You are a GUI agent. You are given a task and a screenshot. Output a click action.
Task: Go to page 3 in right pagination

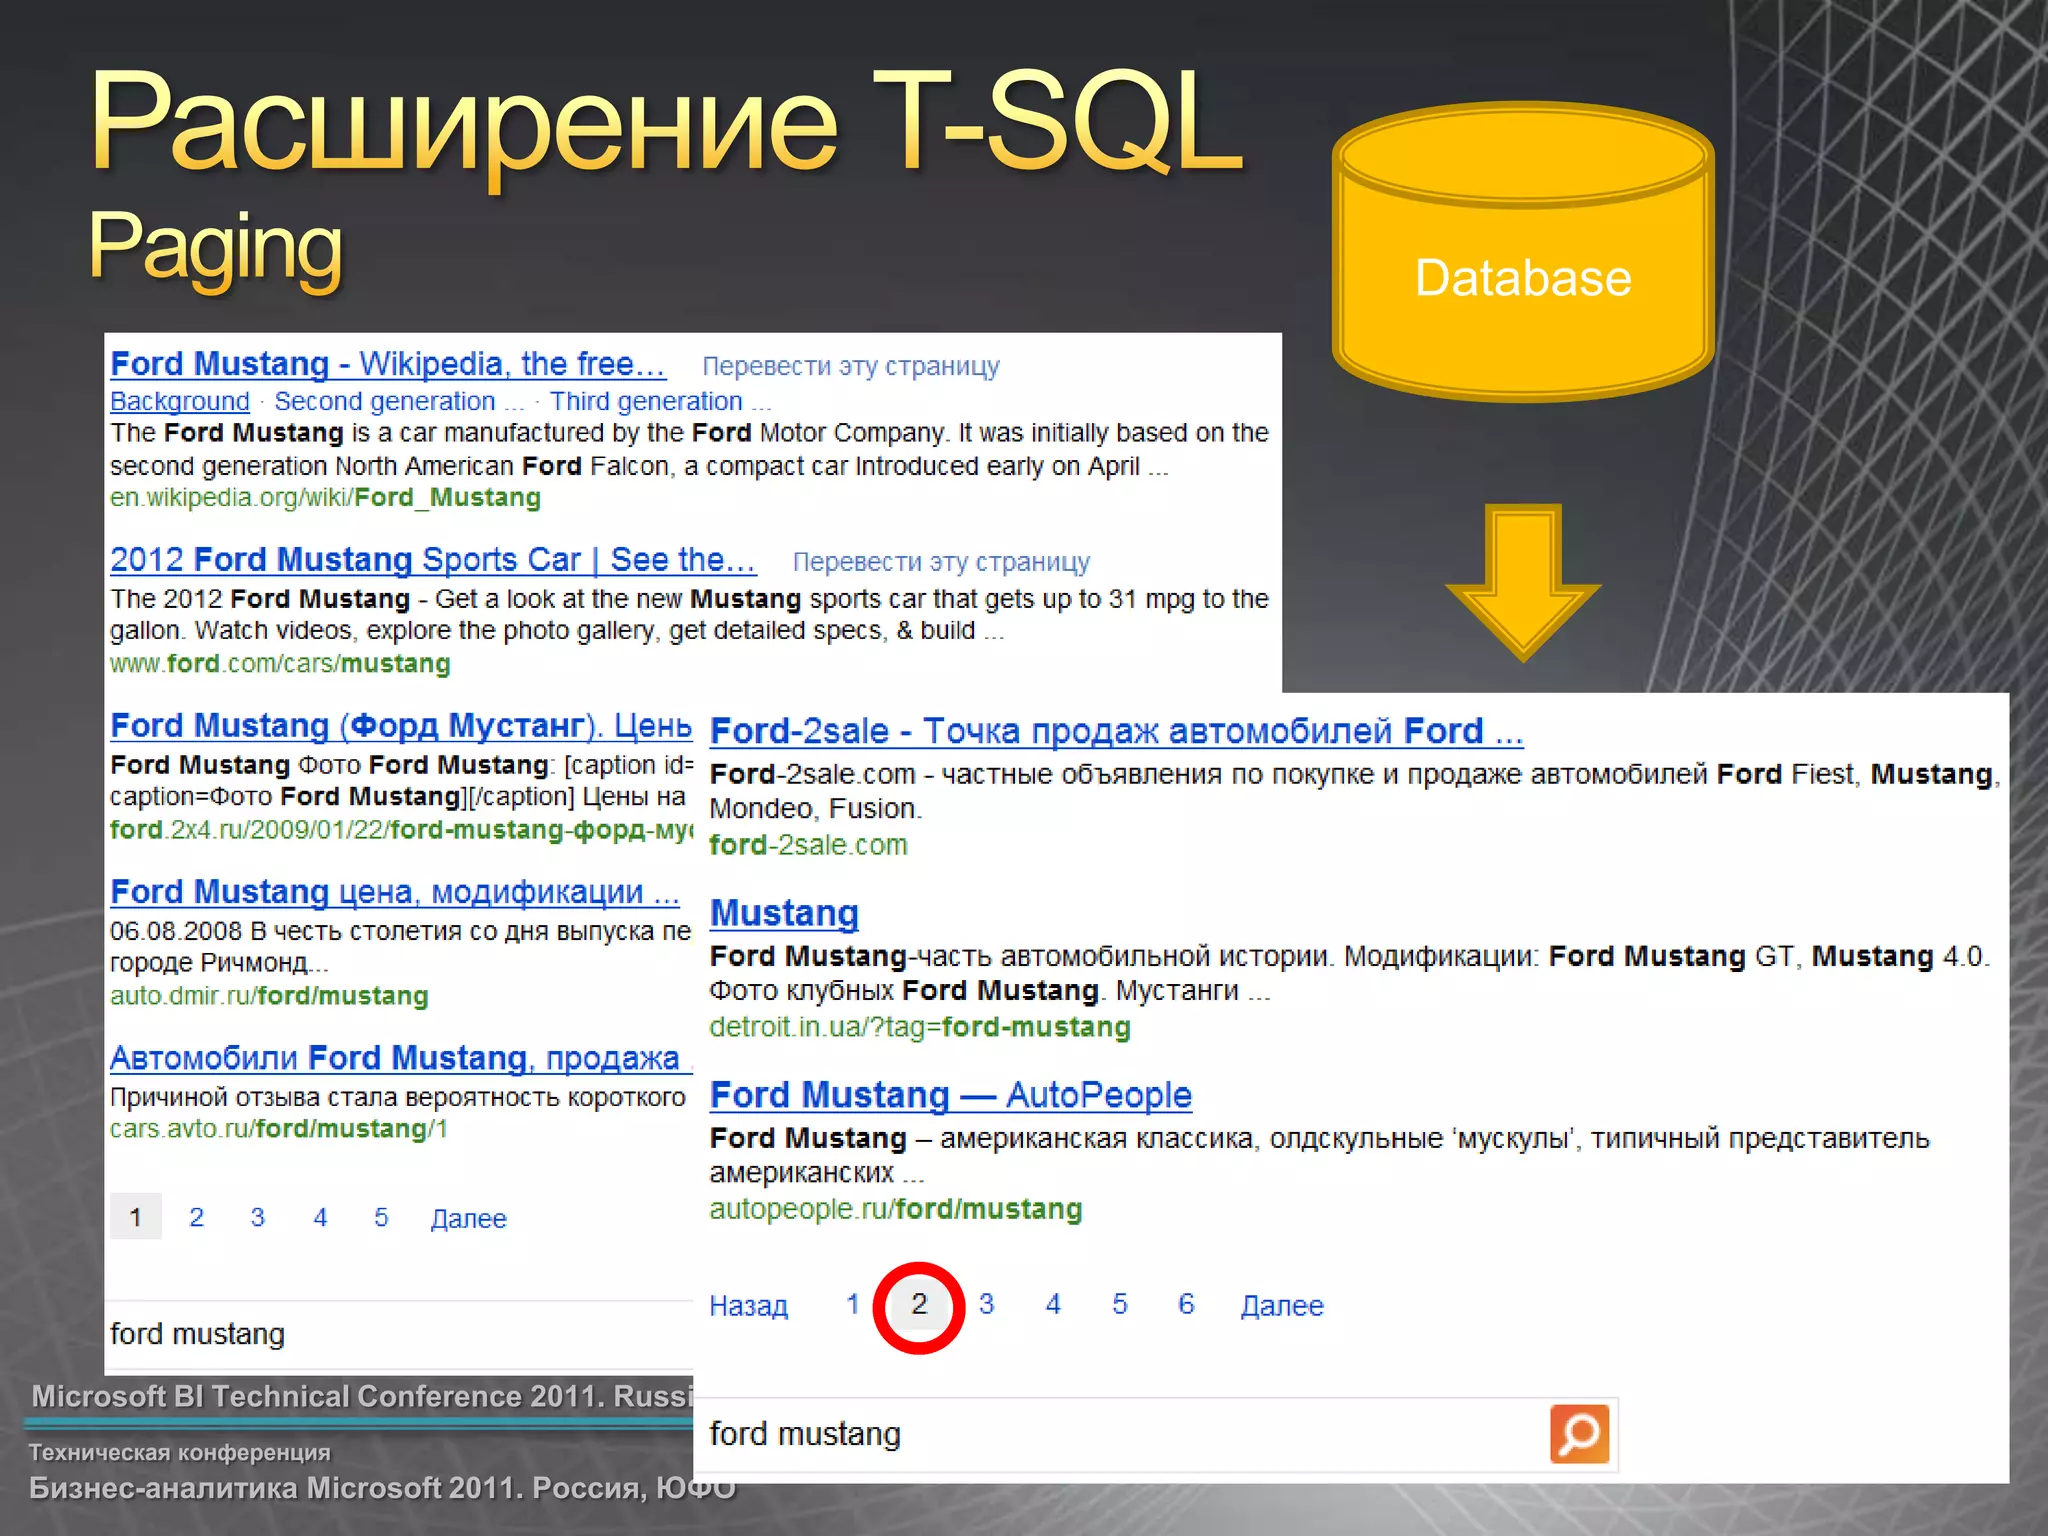click(x=987, y=1304)
